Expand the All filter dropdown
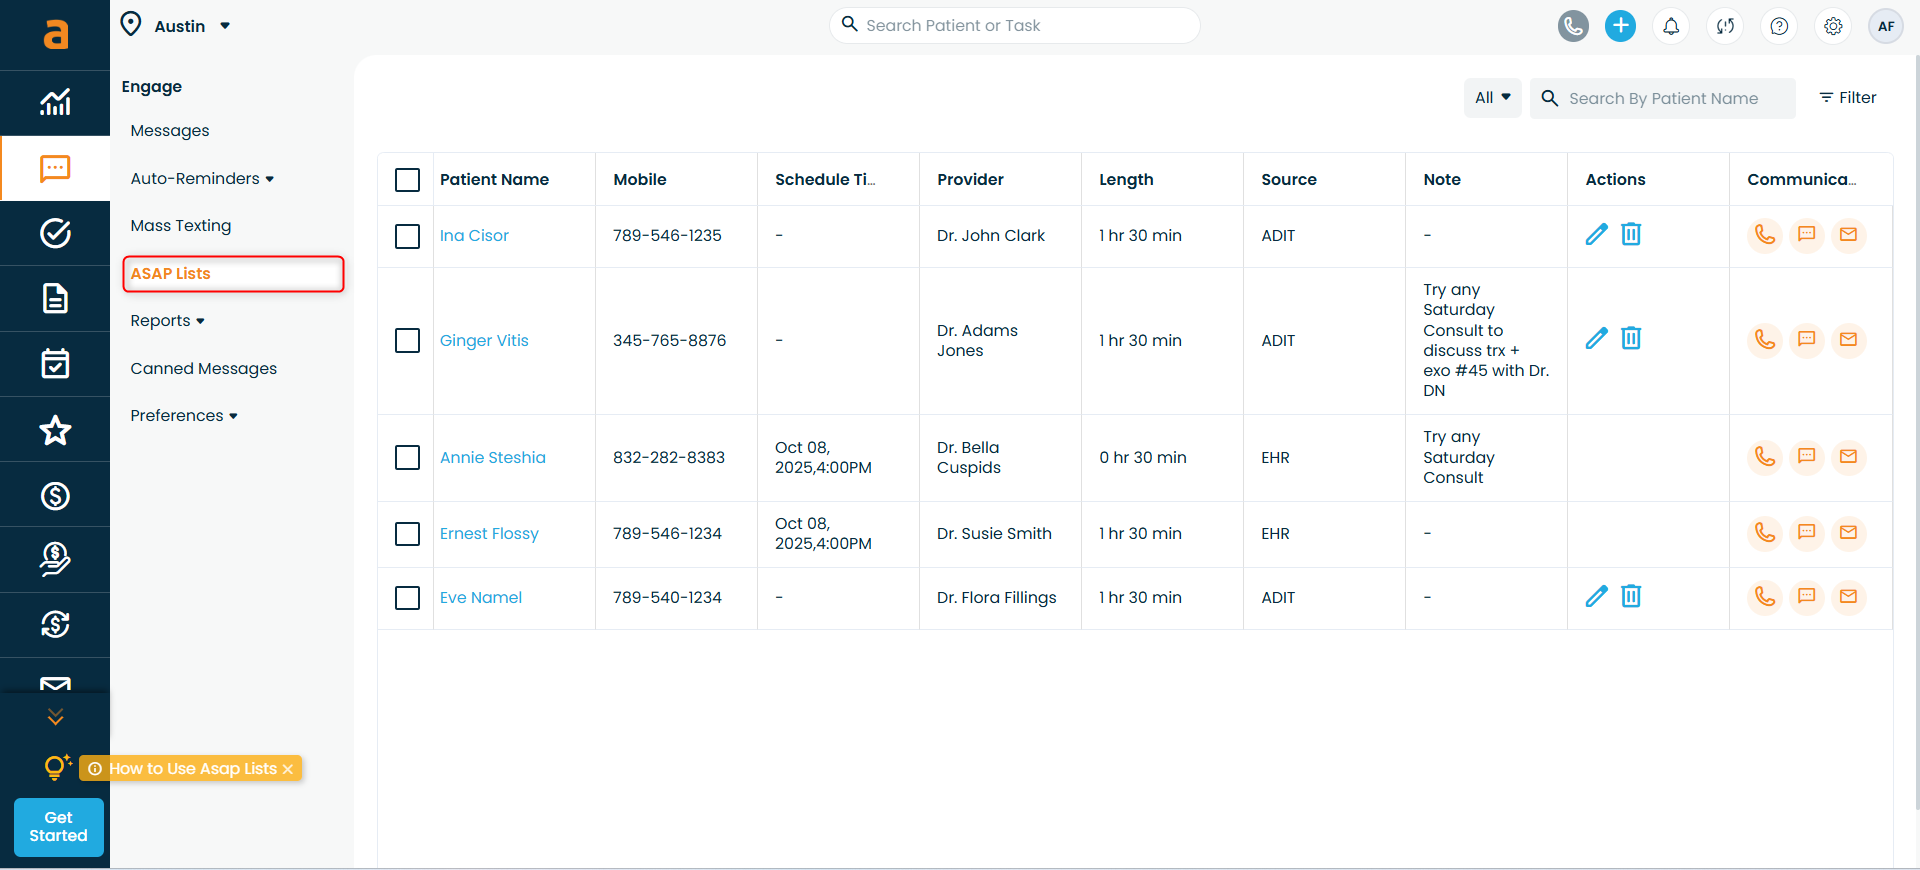 1492,98
